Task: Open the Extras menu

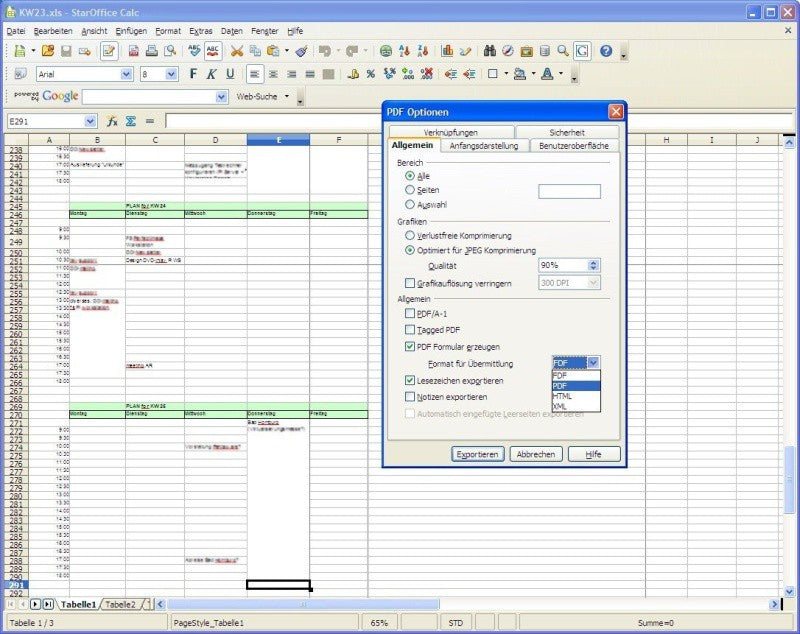Action: (x=201, y=31)
